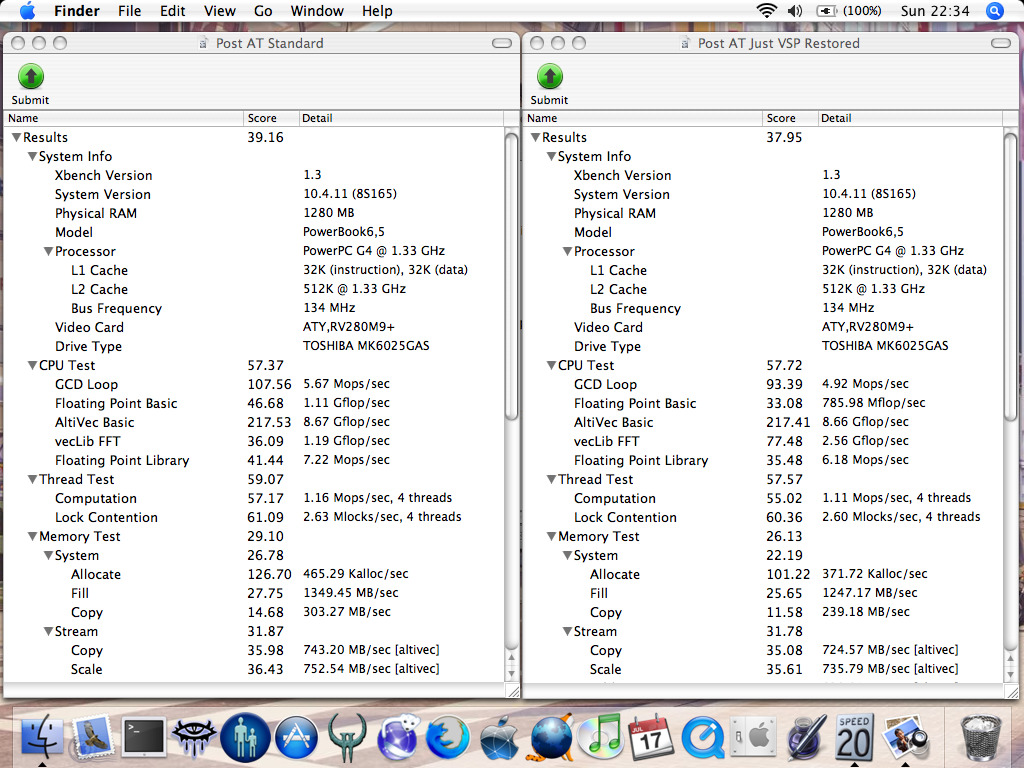Open System Preferences from the Dock
Image resolution: width=1024 pixels, height=768 pixels.
click(x=753, y=737)
